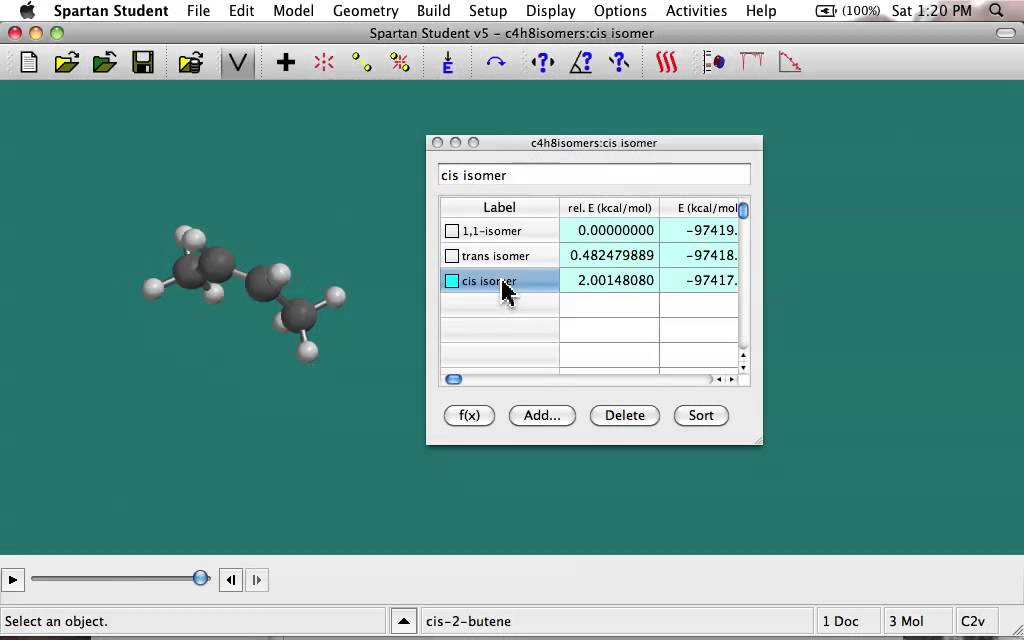Step to the previous molecule
The height and width of the screenshot is (640, 1024).
pos(231,579)
